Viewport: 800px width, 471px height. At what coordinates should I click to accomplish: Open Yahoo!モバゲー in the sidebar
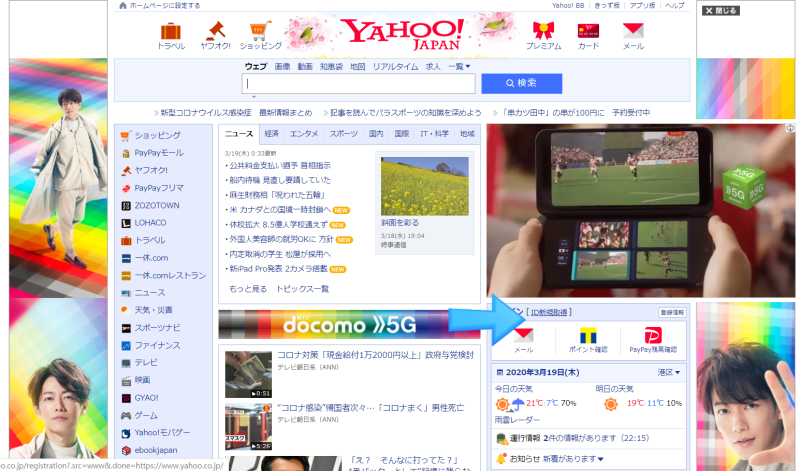(162, 432)
